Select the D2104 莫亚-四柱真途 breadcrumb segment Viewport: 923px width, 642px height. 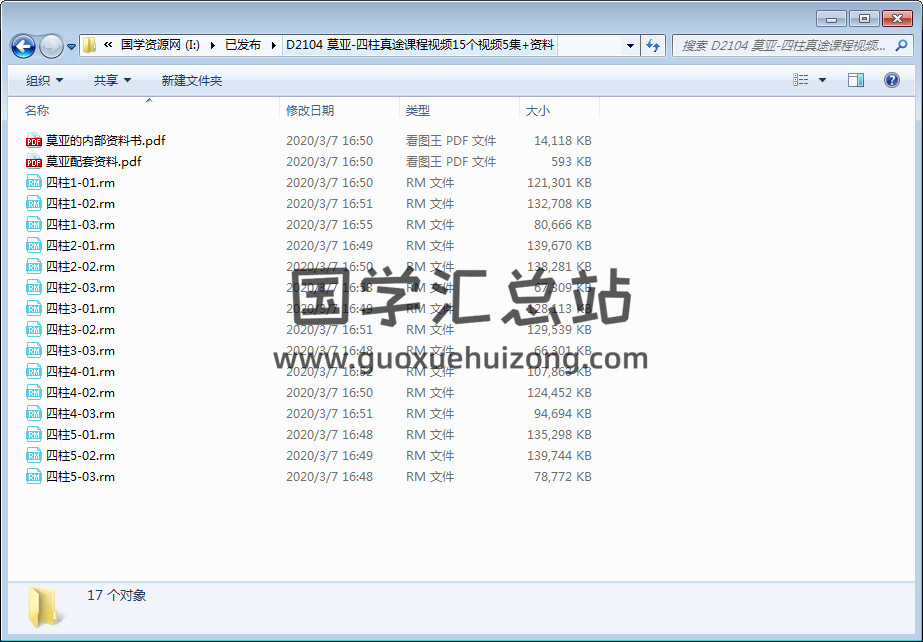pyautogui.click(x=420, y=45)
